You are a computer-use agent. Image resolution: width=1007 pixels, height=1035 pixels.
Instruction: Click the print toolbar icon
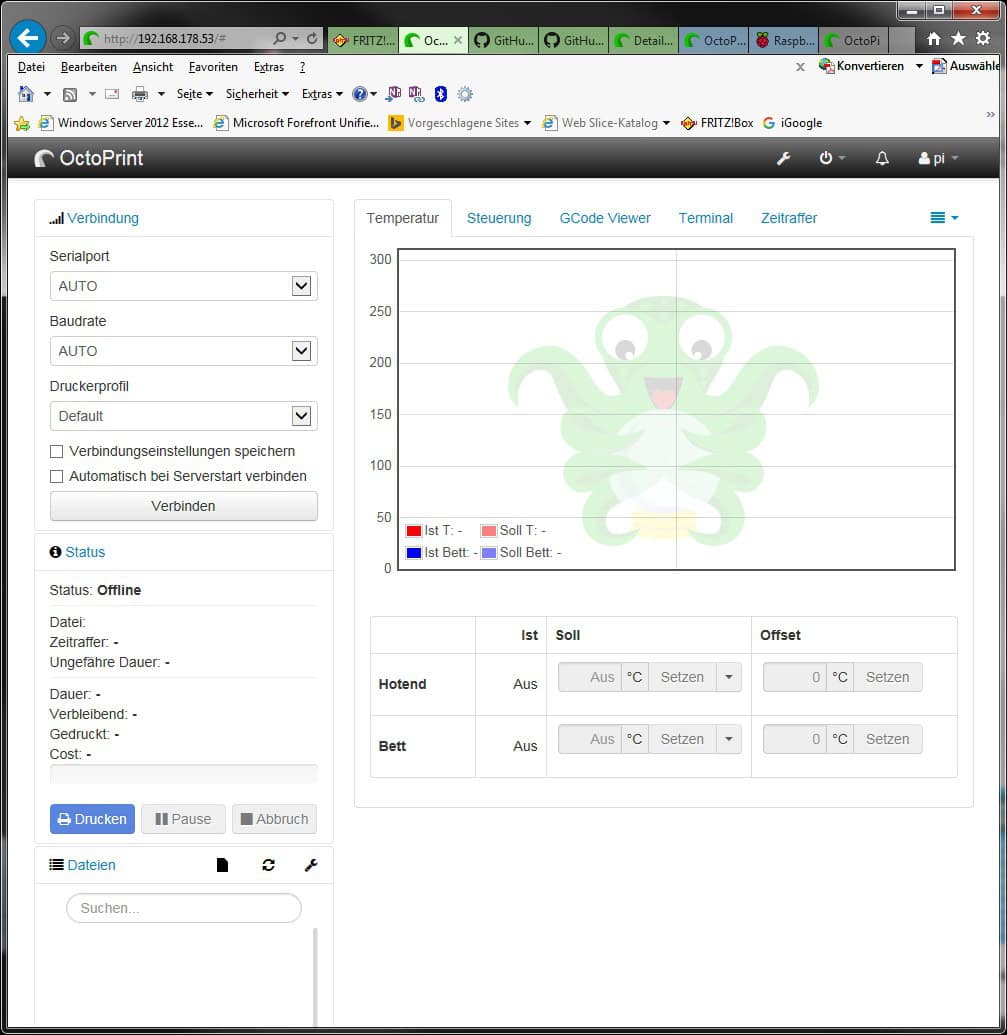140,94
